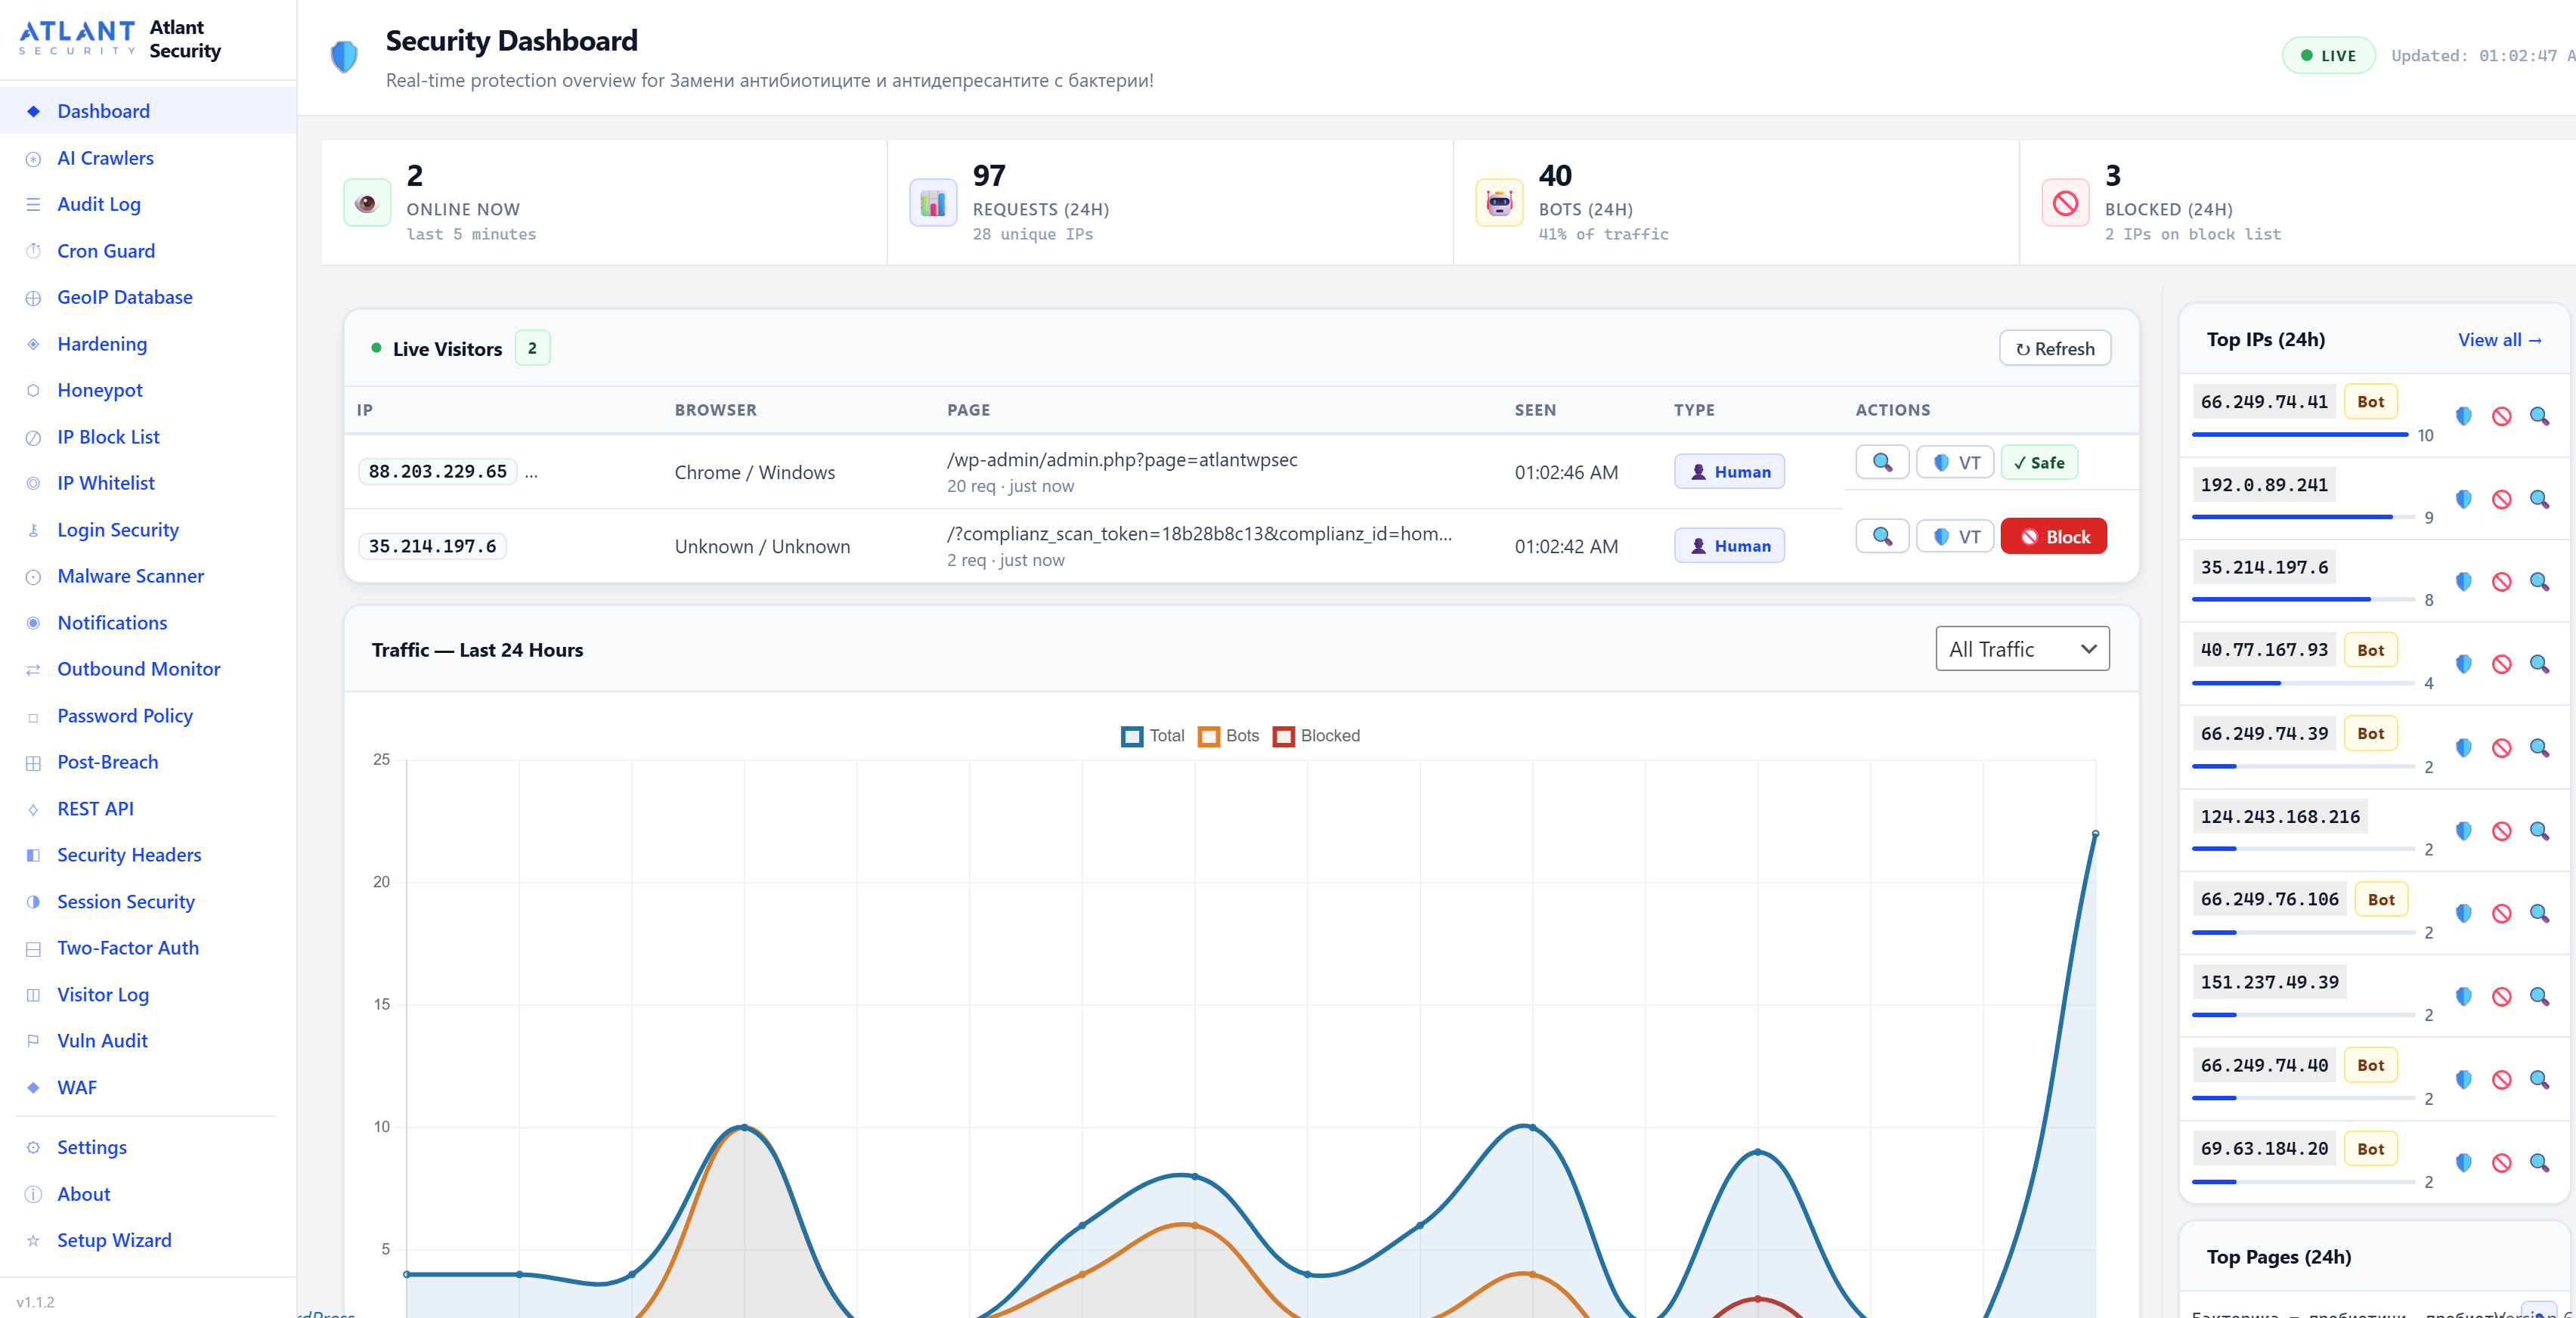Expand the All Traffic dropdown
2576x1318 pixels.
click(2022, 649)
